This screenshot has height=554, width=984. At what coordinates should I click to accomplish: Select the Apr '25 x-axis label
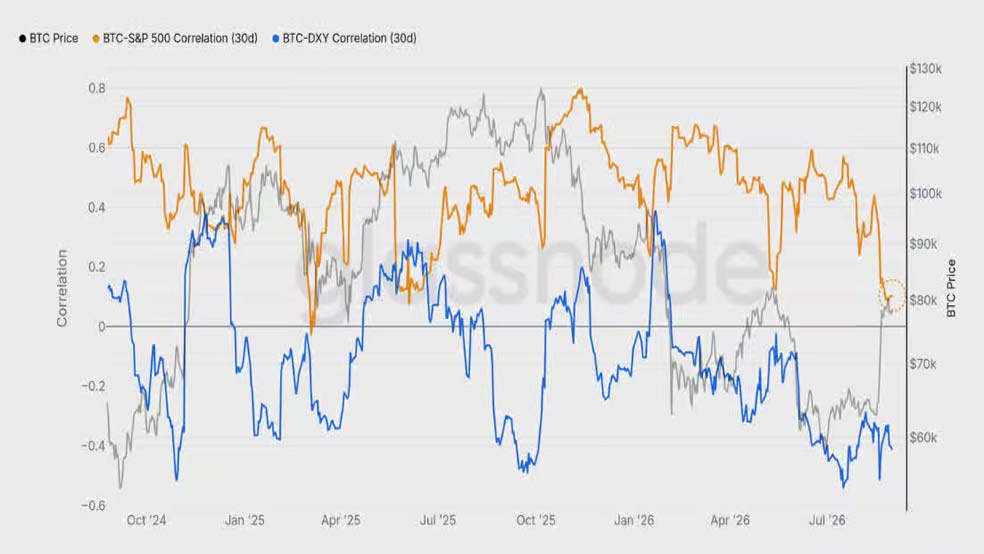(x=341, y=520)
